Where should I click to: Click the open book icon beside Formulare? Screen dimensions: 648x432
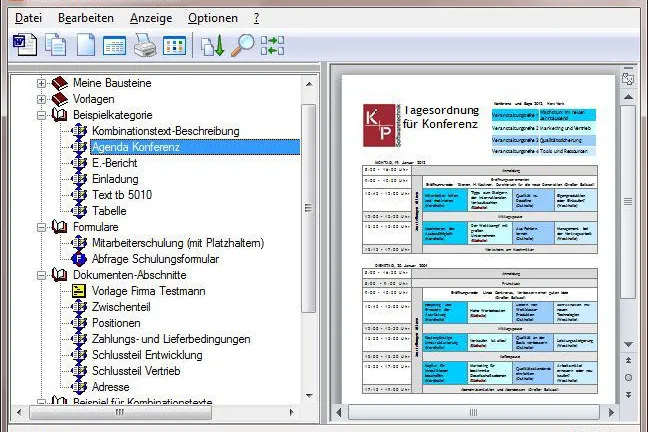coord(60,227)
